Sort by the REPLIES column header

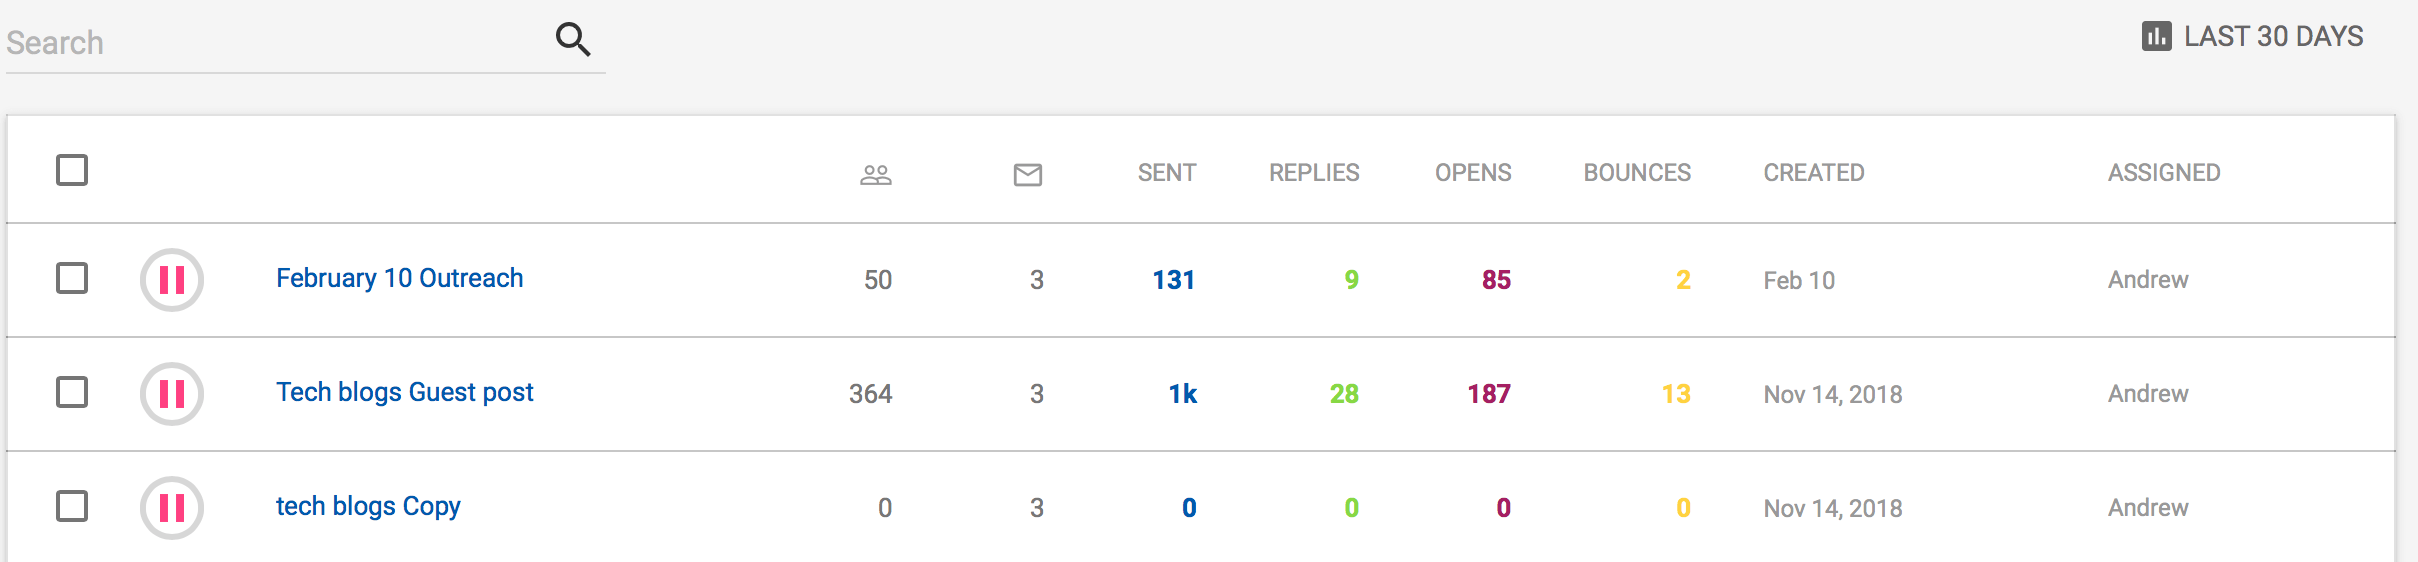click(x=1313, y=173)
